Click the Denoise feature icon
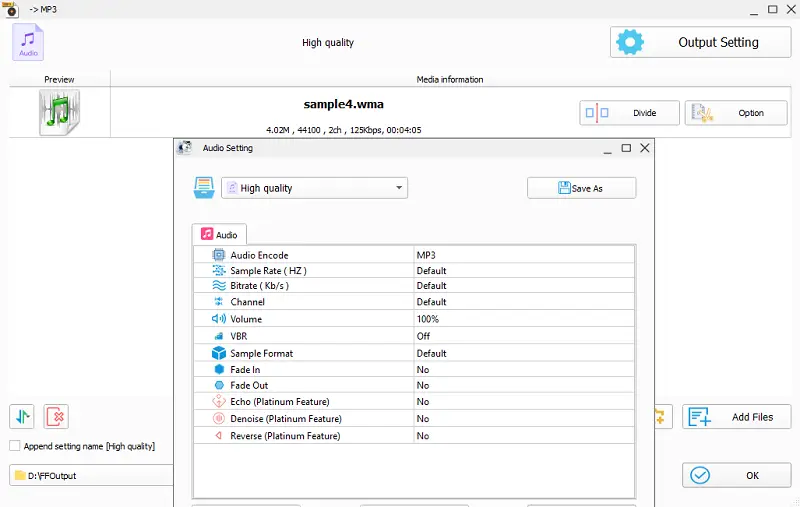The width and height of the screenshot is (800, 507). click(x=219, y=418)
